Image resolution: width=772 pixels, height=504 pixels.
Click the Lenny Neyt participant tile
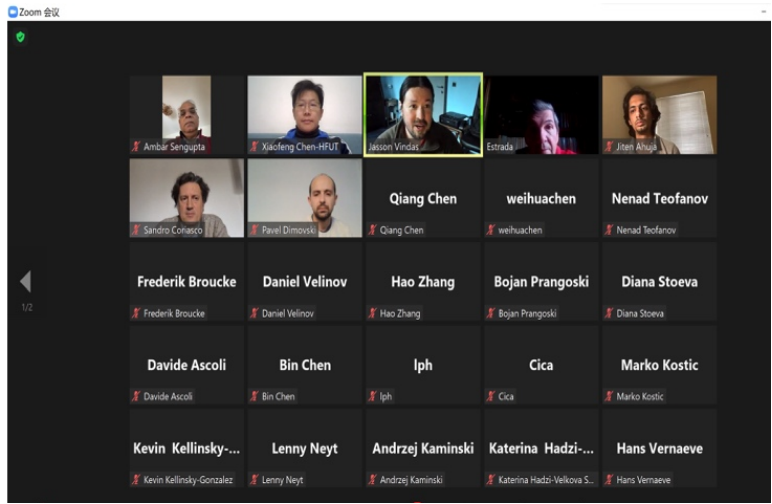[x=305, y=448]
